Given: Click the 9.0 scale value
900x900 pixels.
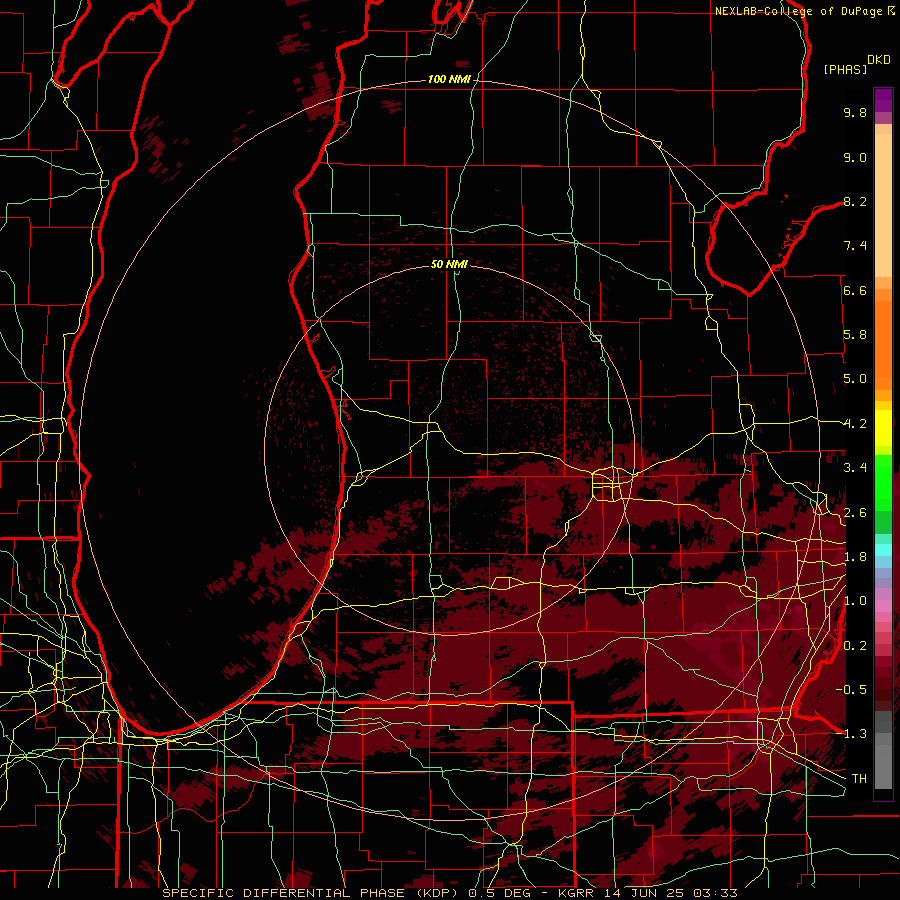Looking at the screenshot, I should pos(855,157).
